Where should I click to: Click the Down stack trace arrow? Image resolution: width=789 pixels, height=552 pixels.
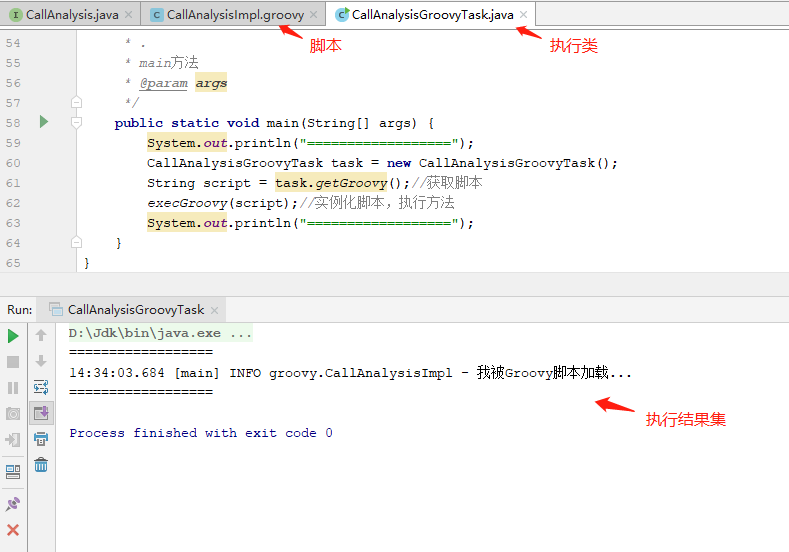pos(41,361)
